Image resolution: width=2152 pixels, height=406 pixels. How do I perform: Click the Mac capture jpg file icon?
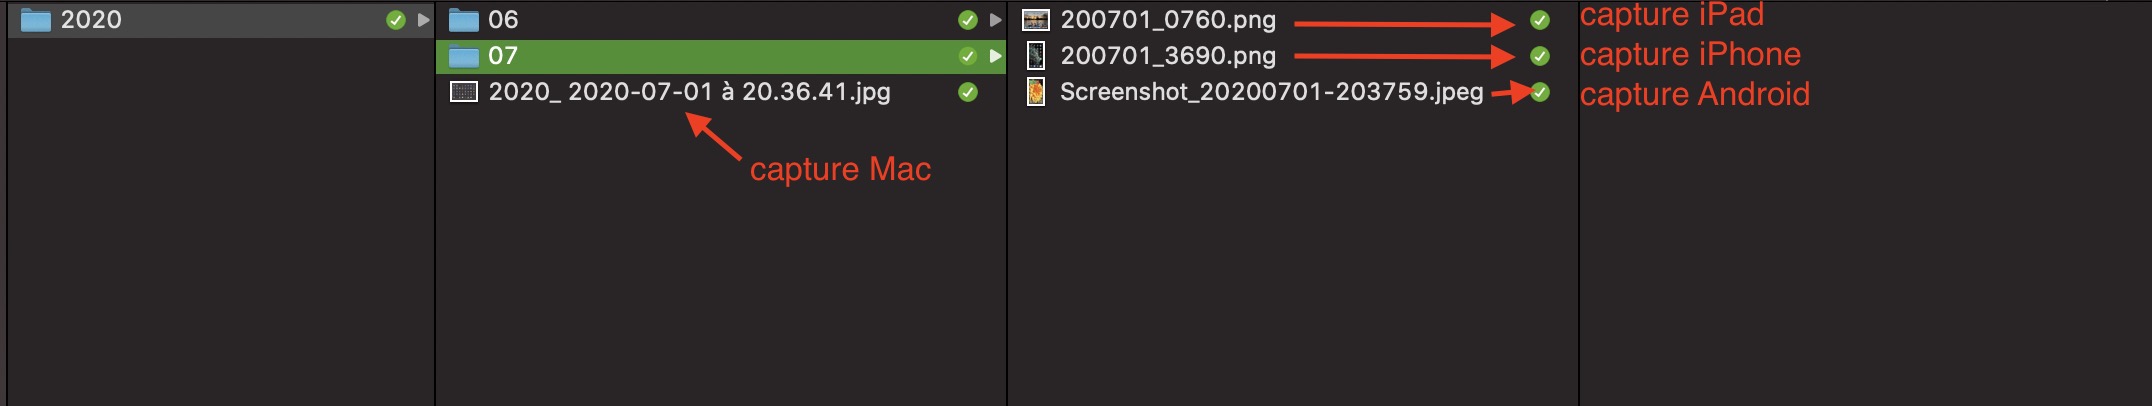[464, 92]
